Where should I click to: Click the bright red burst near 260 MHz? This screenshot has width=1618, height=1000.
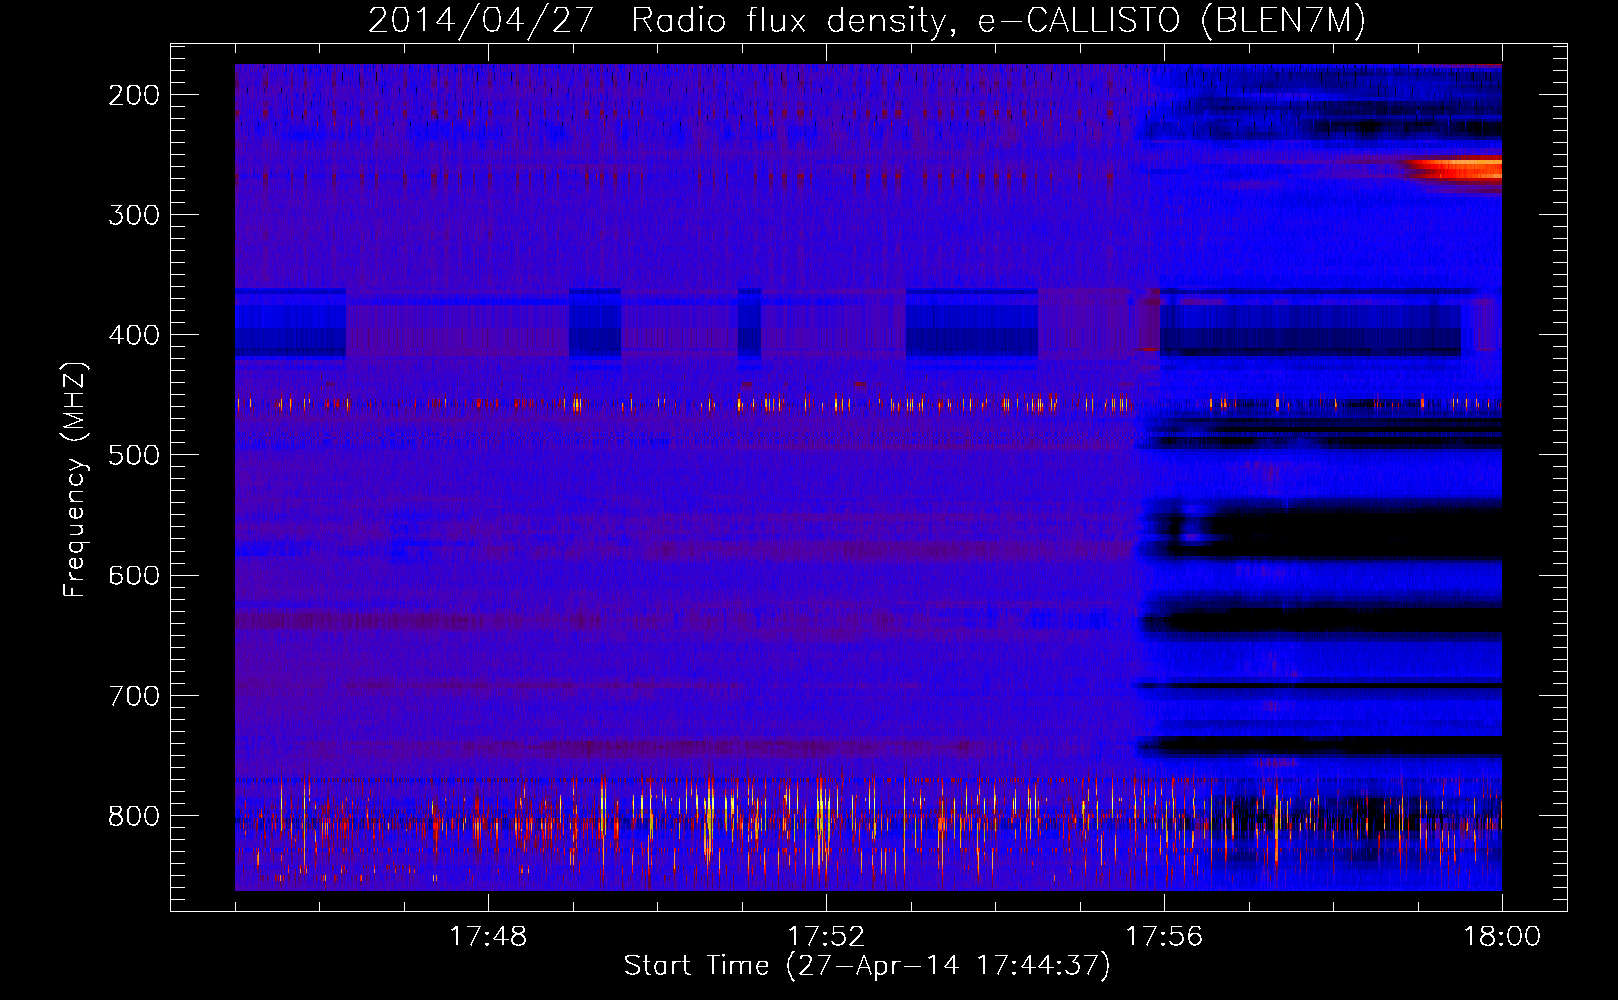[1455, 168]
